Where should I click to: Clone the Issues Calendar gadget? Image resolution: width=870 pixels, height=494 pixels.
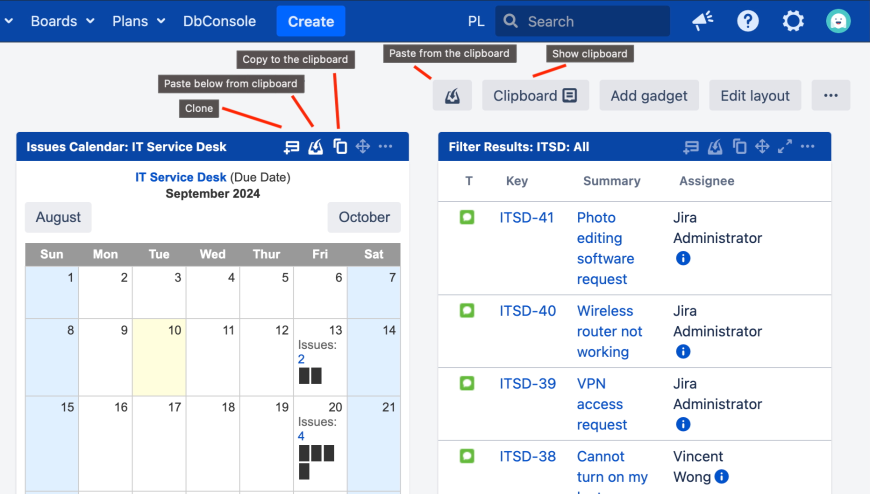click(291, 147)
